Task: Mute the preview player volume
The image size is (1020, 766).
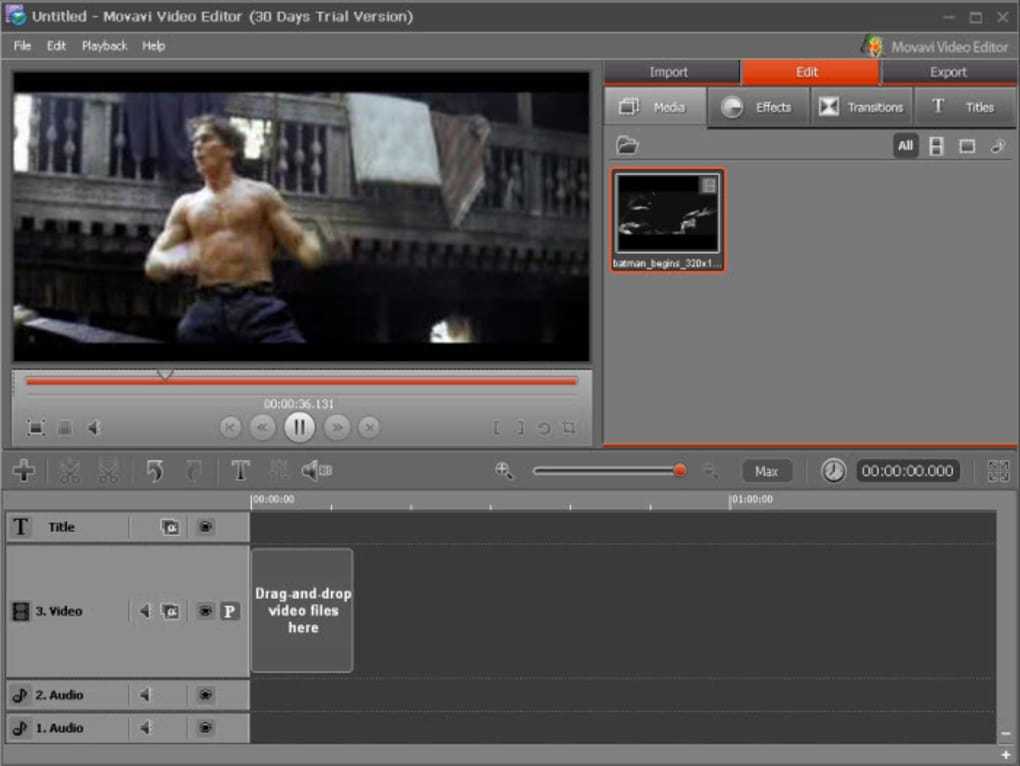Action: (95, 428)
